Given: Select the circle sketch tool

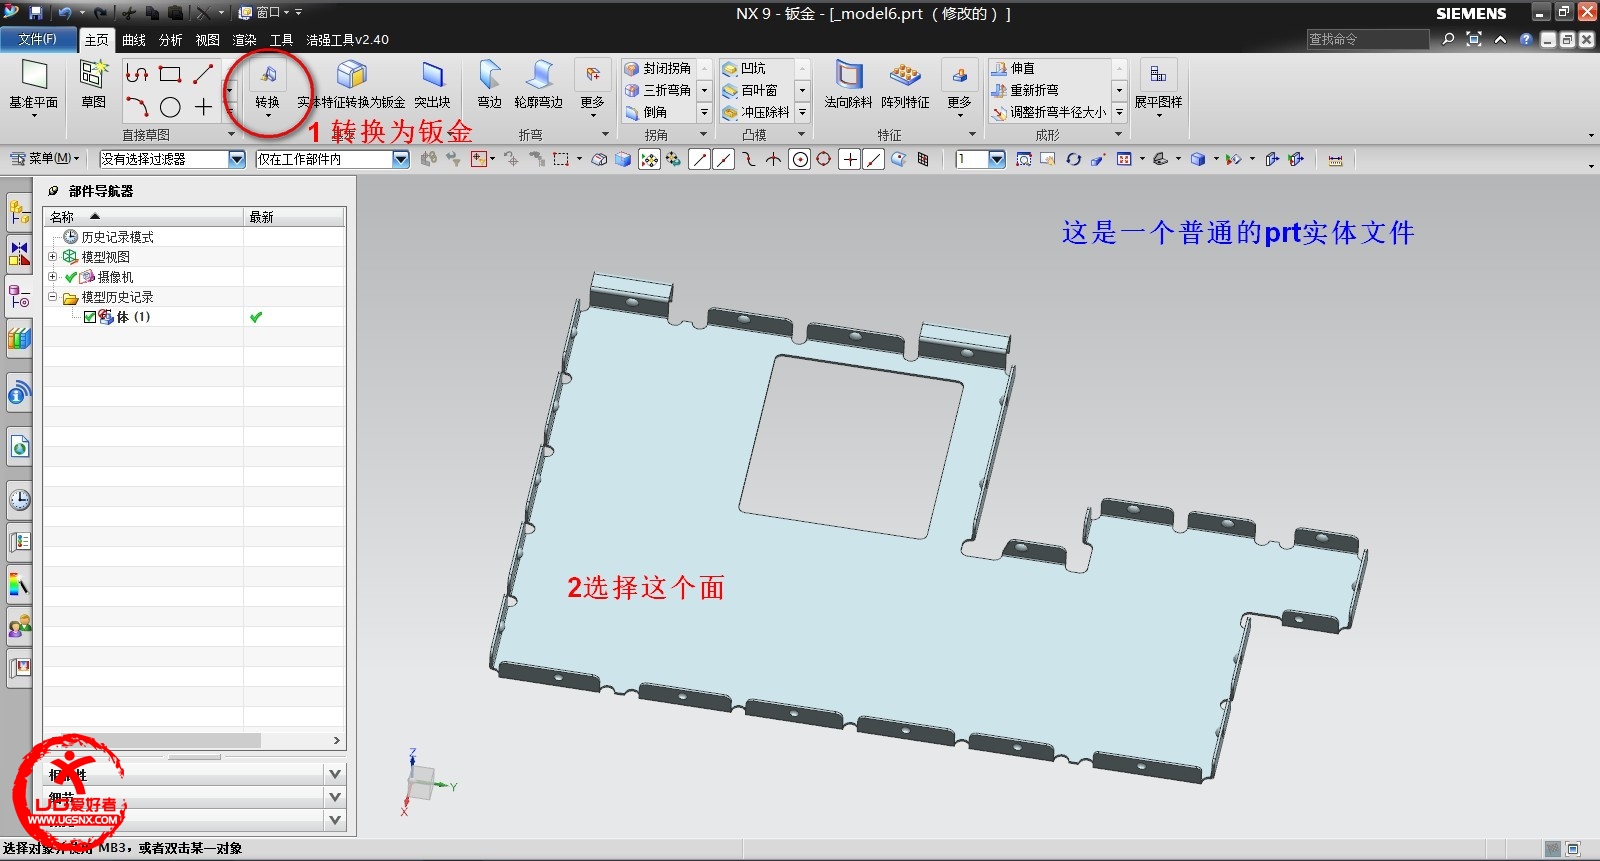Looking at the screenshot, I should [170, 107].
